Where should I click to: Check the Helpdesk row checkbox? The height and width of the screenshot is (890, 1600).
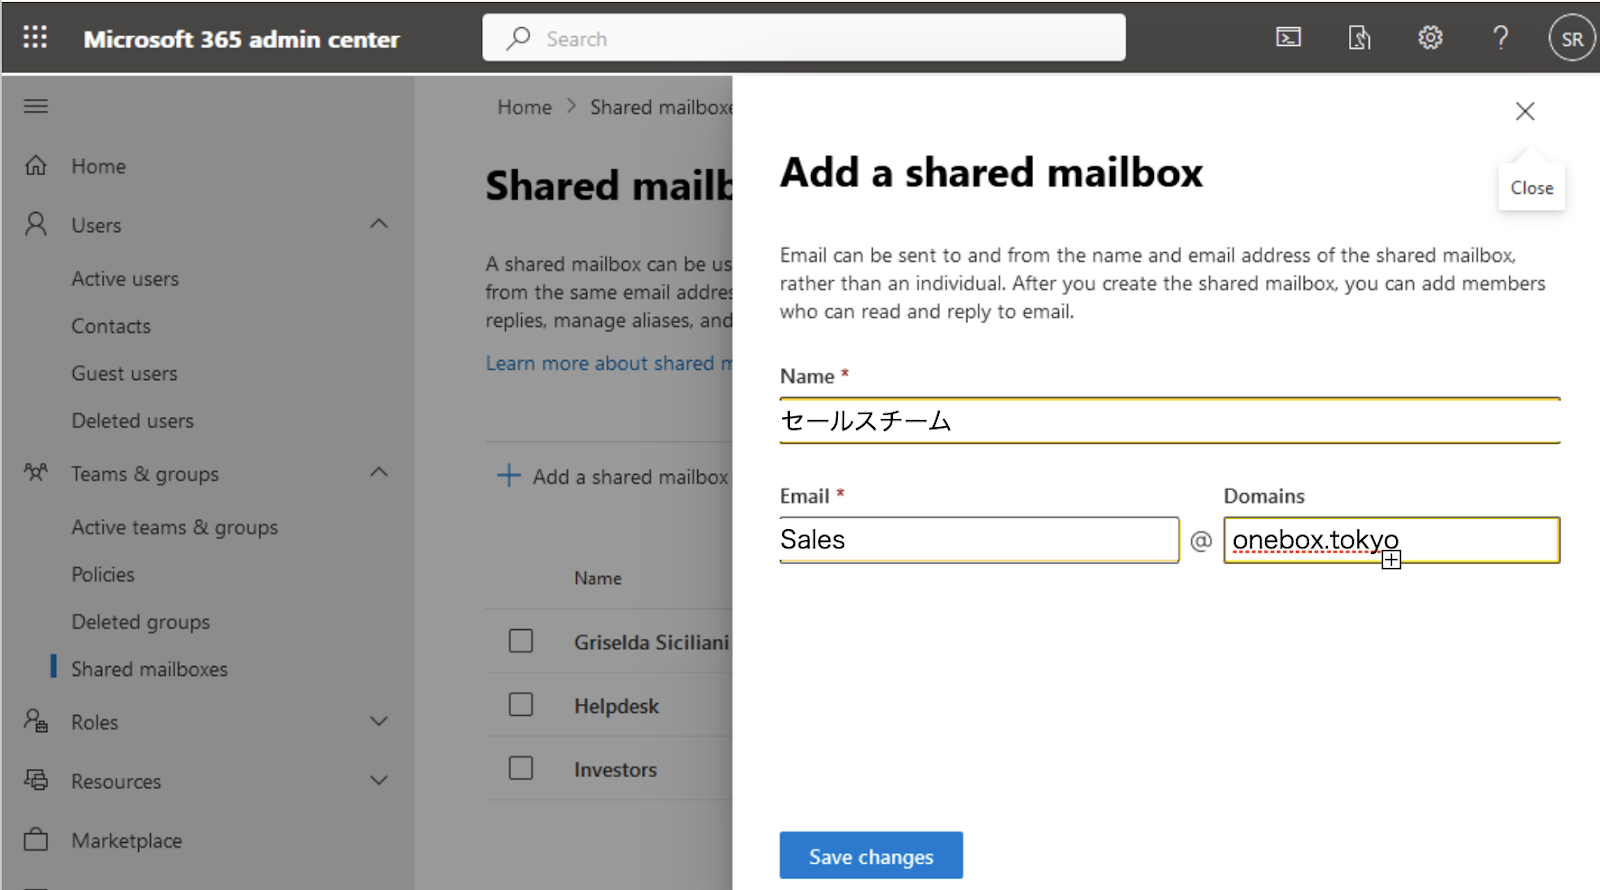(x=521, y=705)
